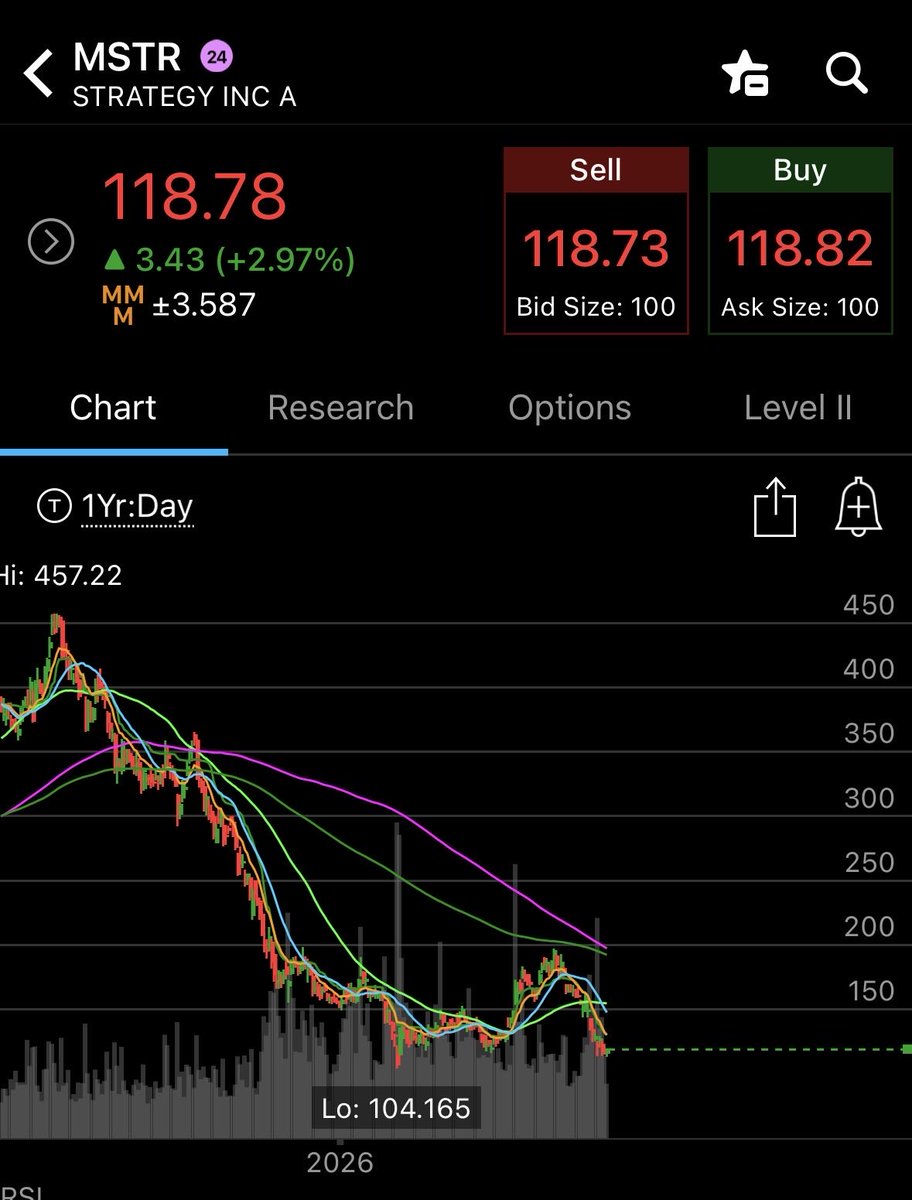This screenshot has height=1200, width=912.
Task: Tap the Lo: 104.165 chart label
Action: pos(396,1108)
